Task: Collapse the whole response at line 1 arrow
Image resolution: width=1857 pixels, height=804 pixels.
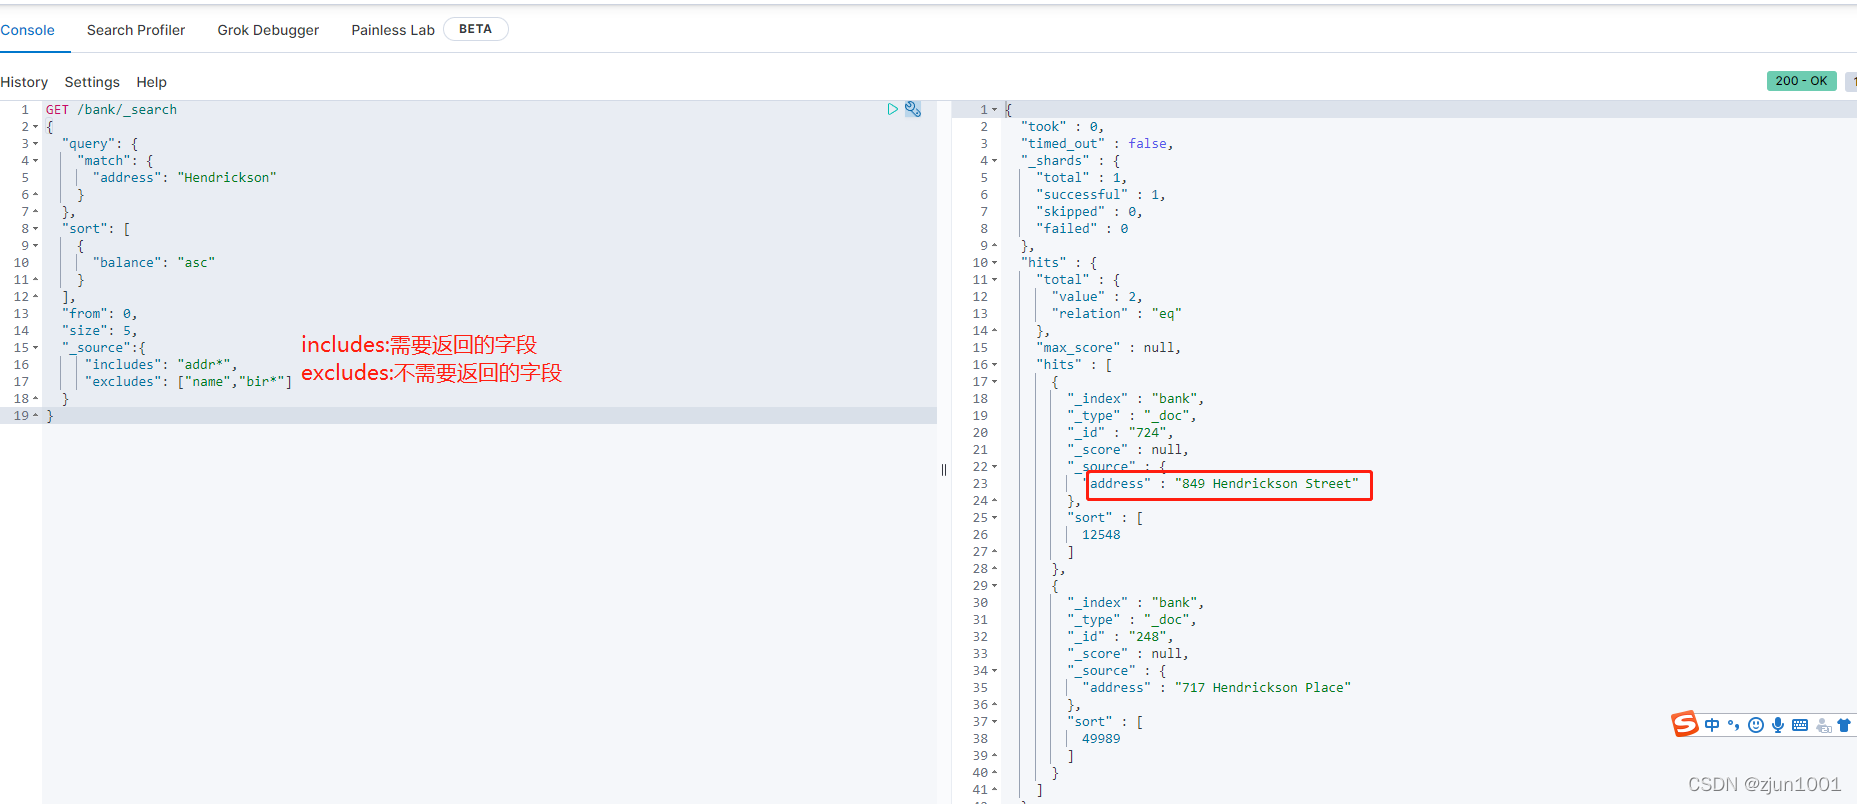Action: point(994,110)
